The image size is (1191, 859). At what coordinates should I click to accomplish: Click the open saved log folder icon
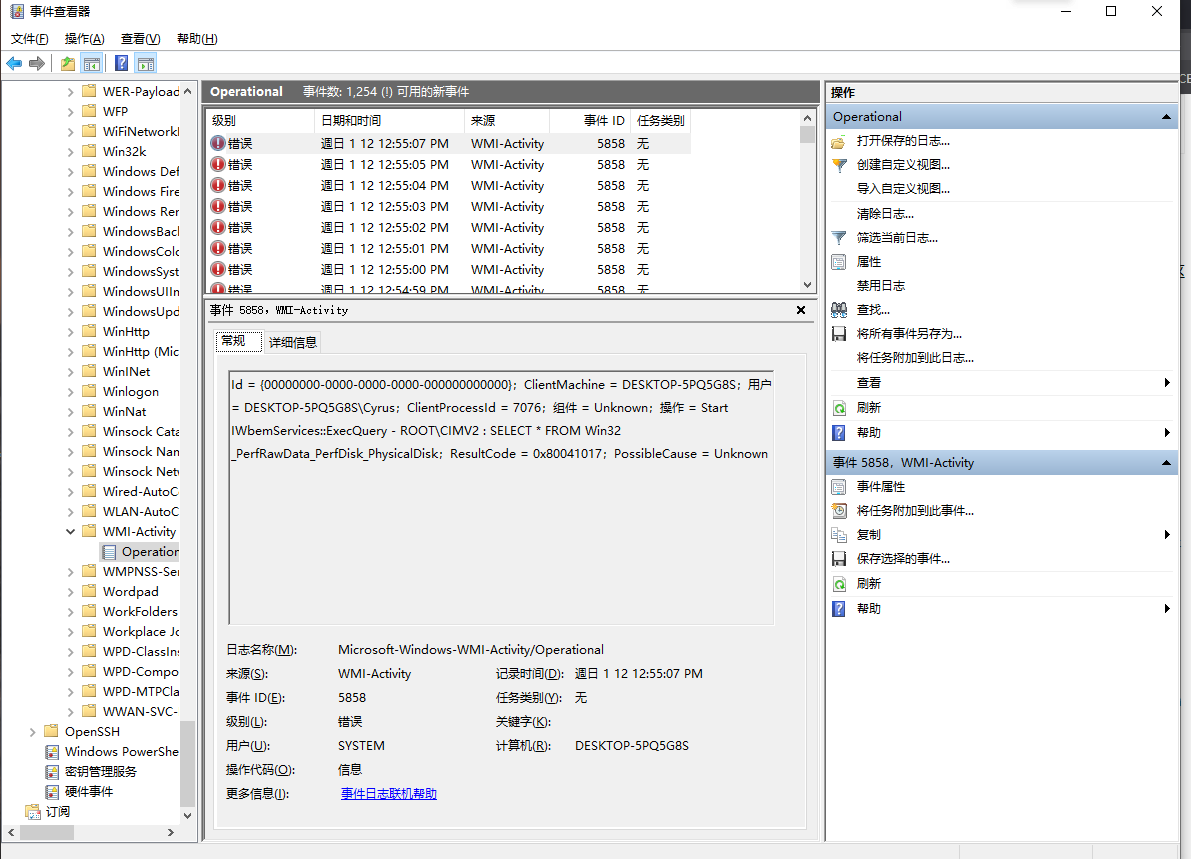point(839,141)
